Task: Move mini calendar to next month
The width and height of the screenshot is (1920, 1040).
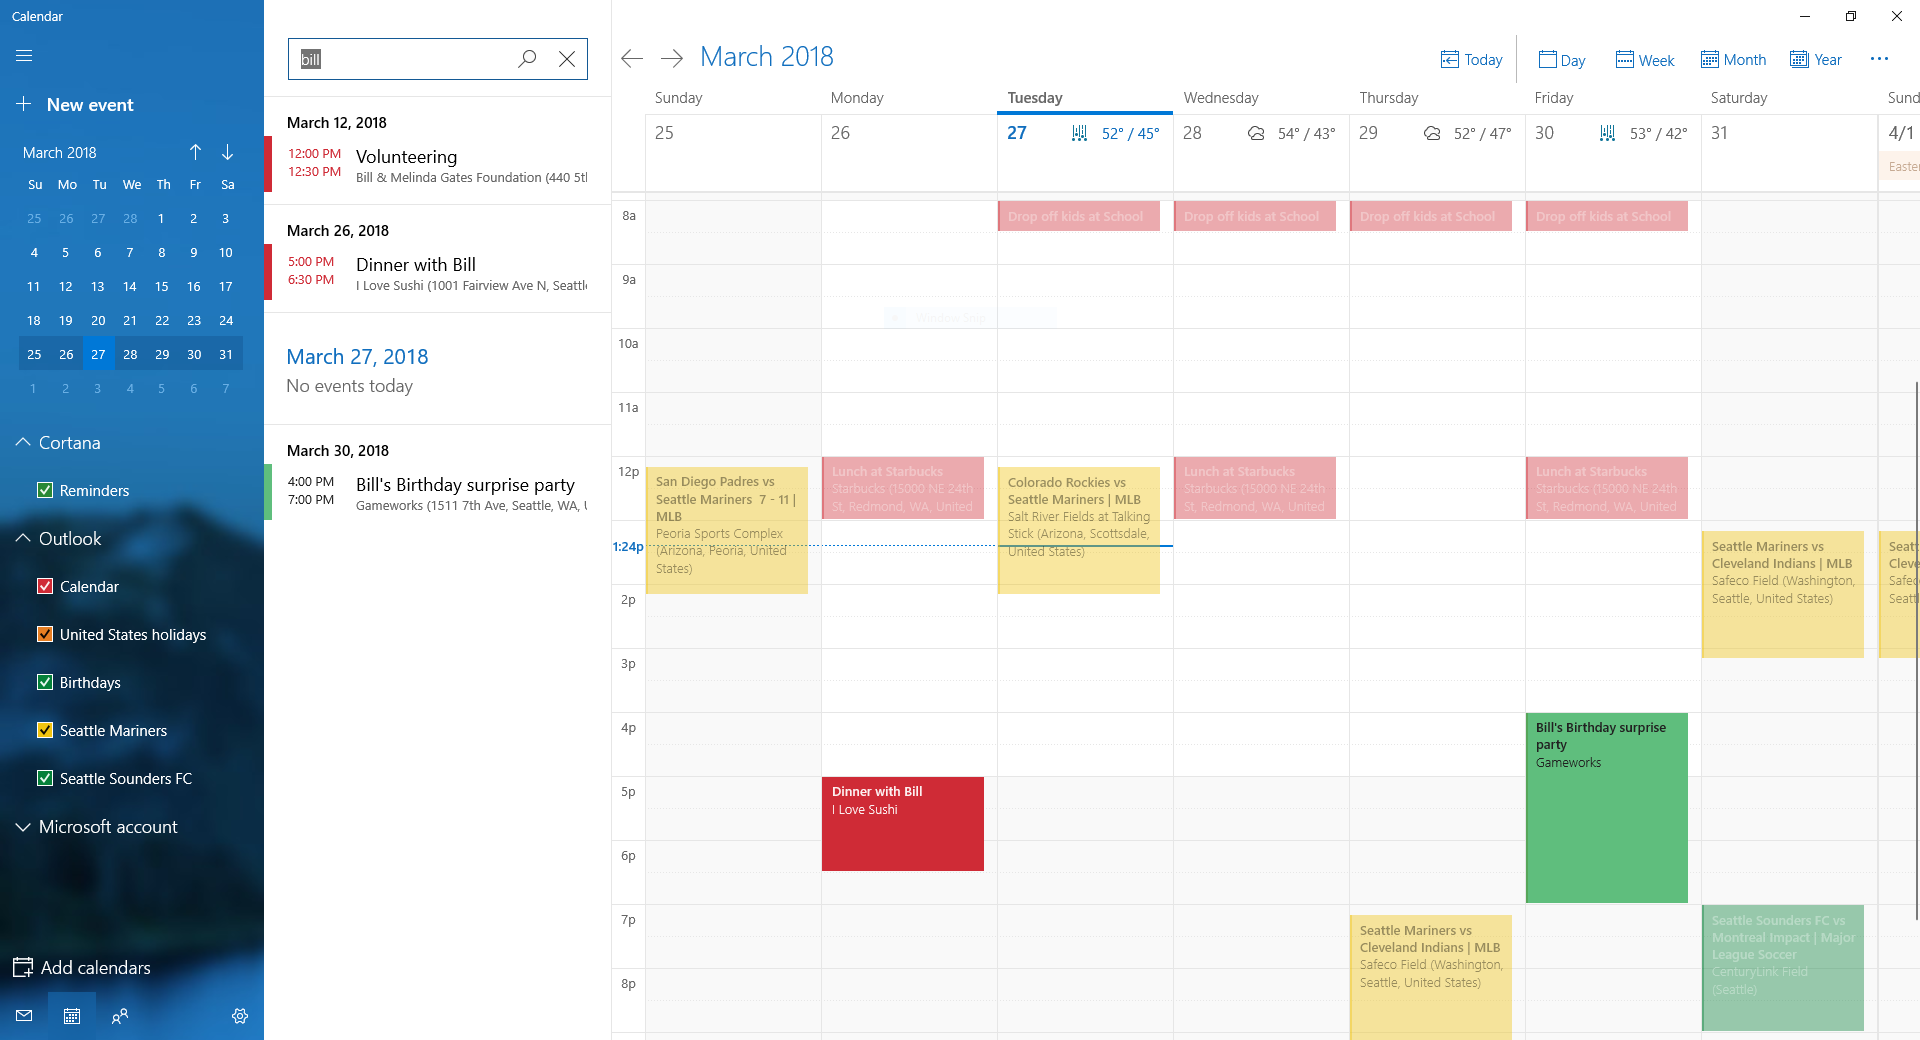Action: 228,152
